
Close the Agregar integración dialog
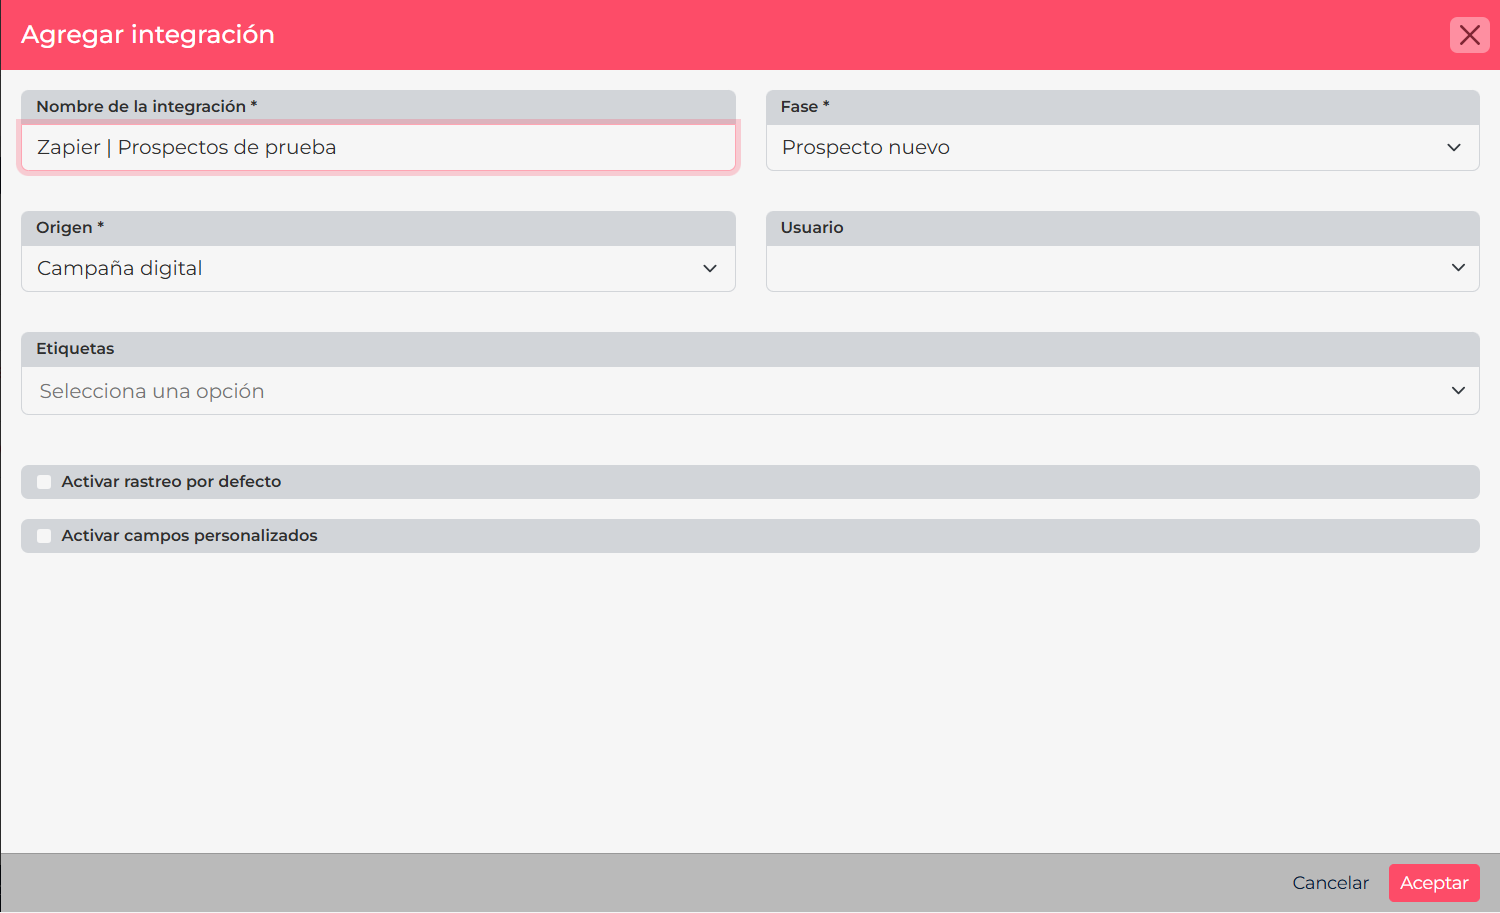(1469, 35)
